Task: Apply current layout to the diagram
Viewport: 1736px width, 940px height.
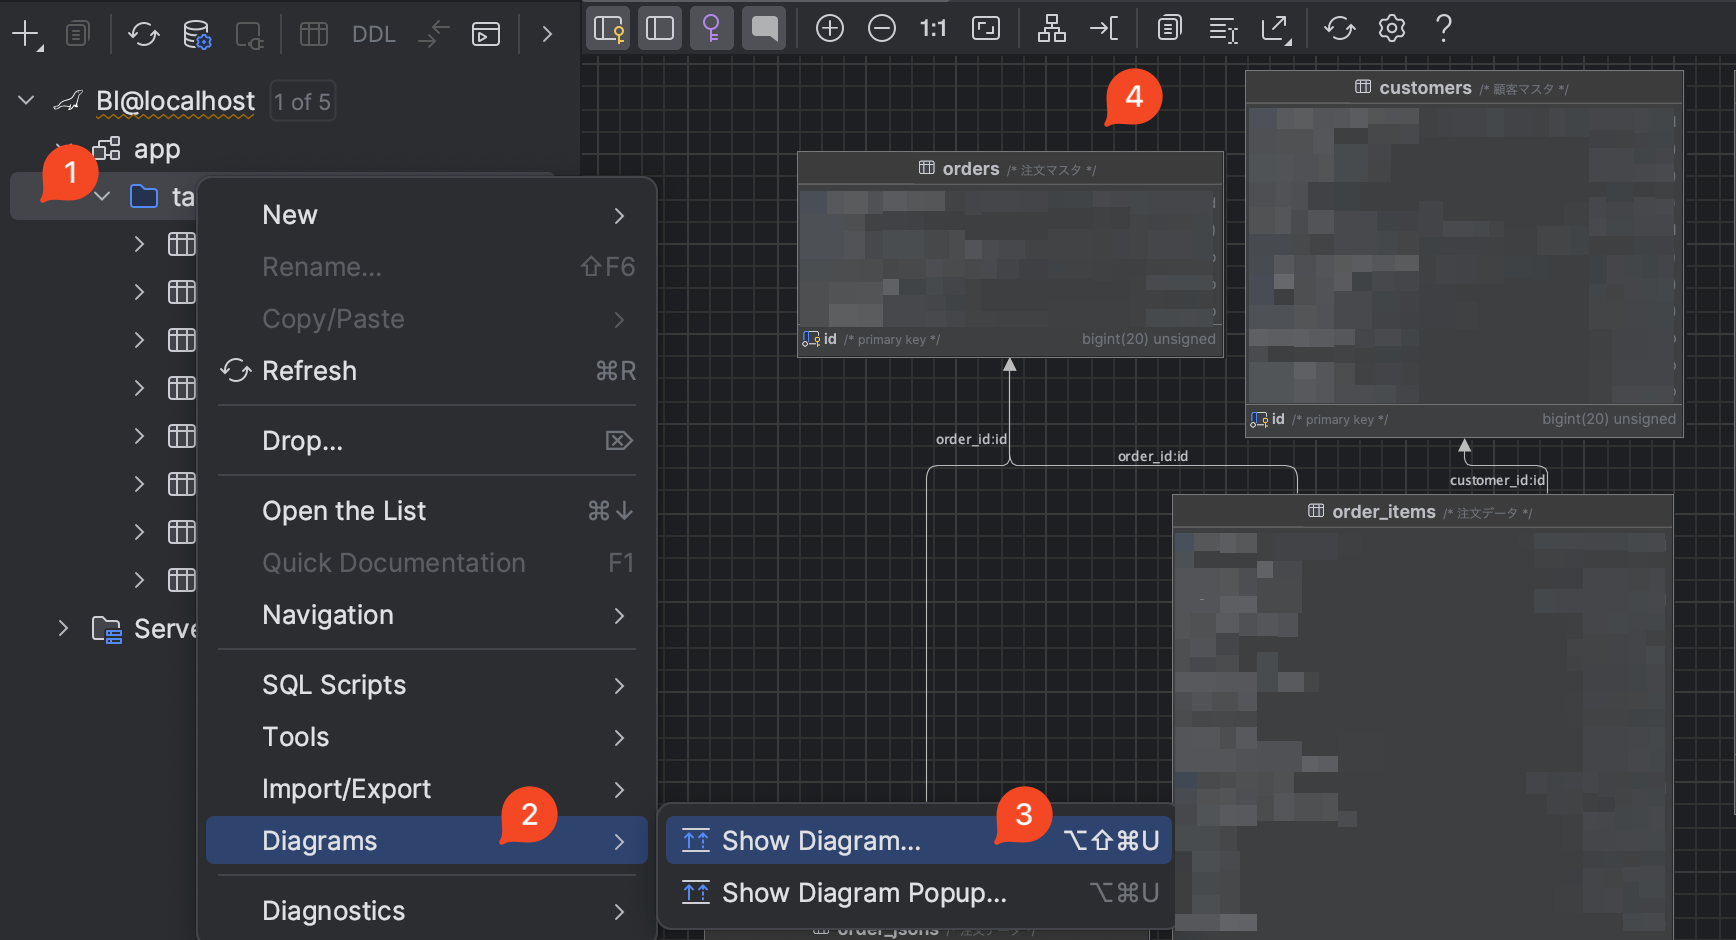Action: coord(1051,28)
